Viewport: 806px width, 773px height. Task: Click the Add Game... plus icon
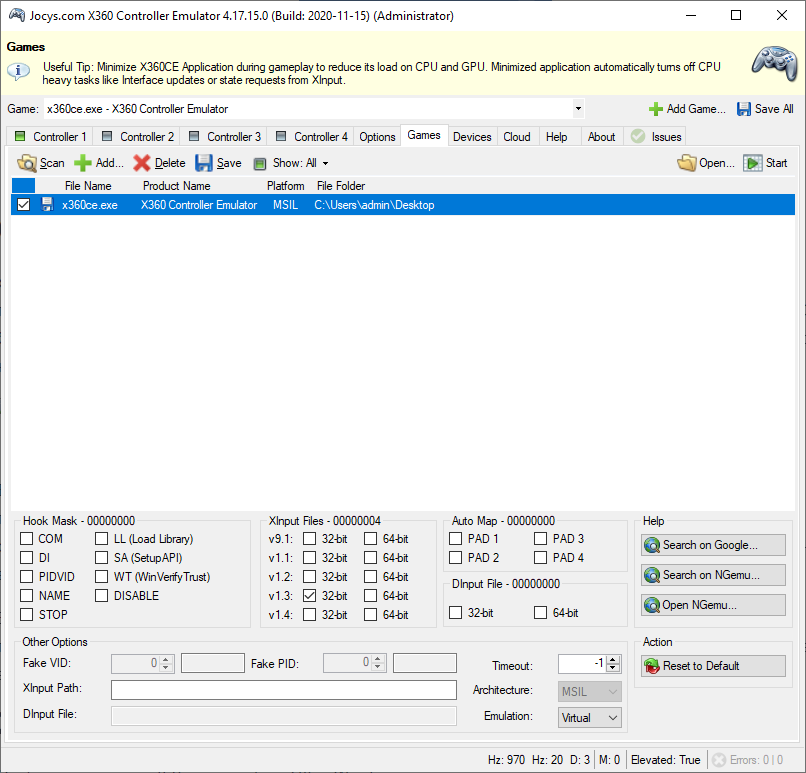point(656,109)
